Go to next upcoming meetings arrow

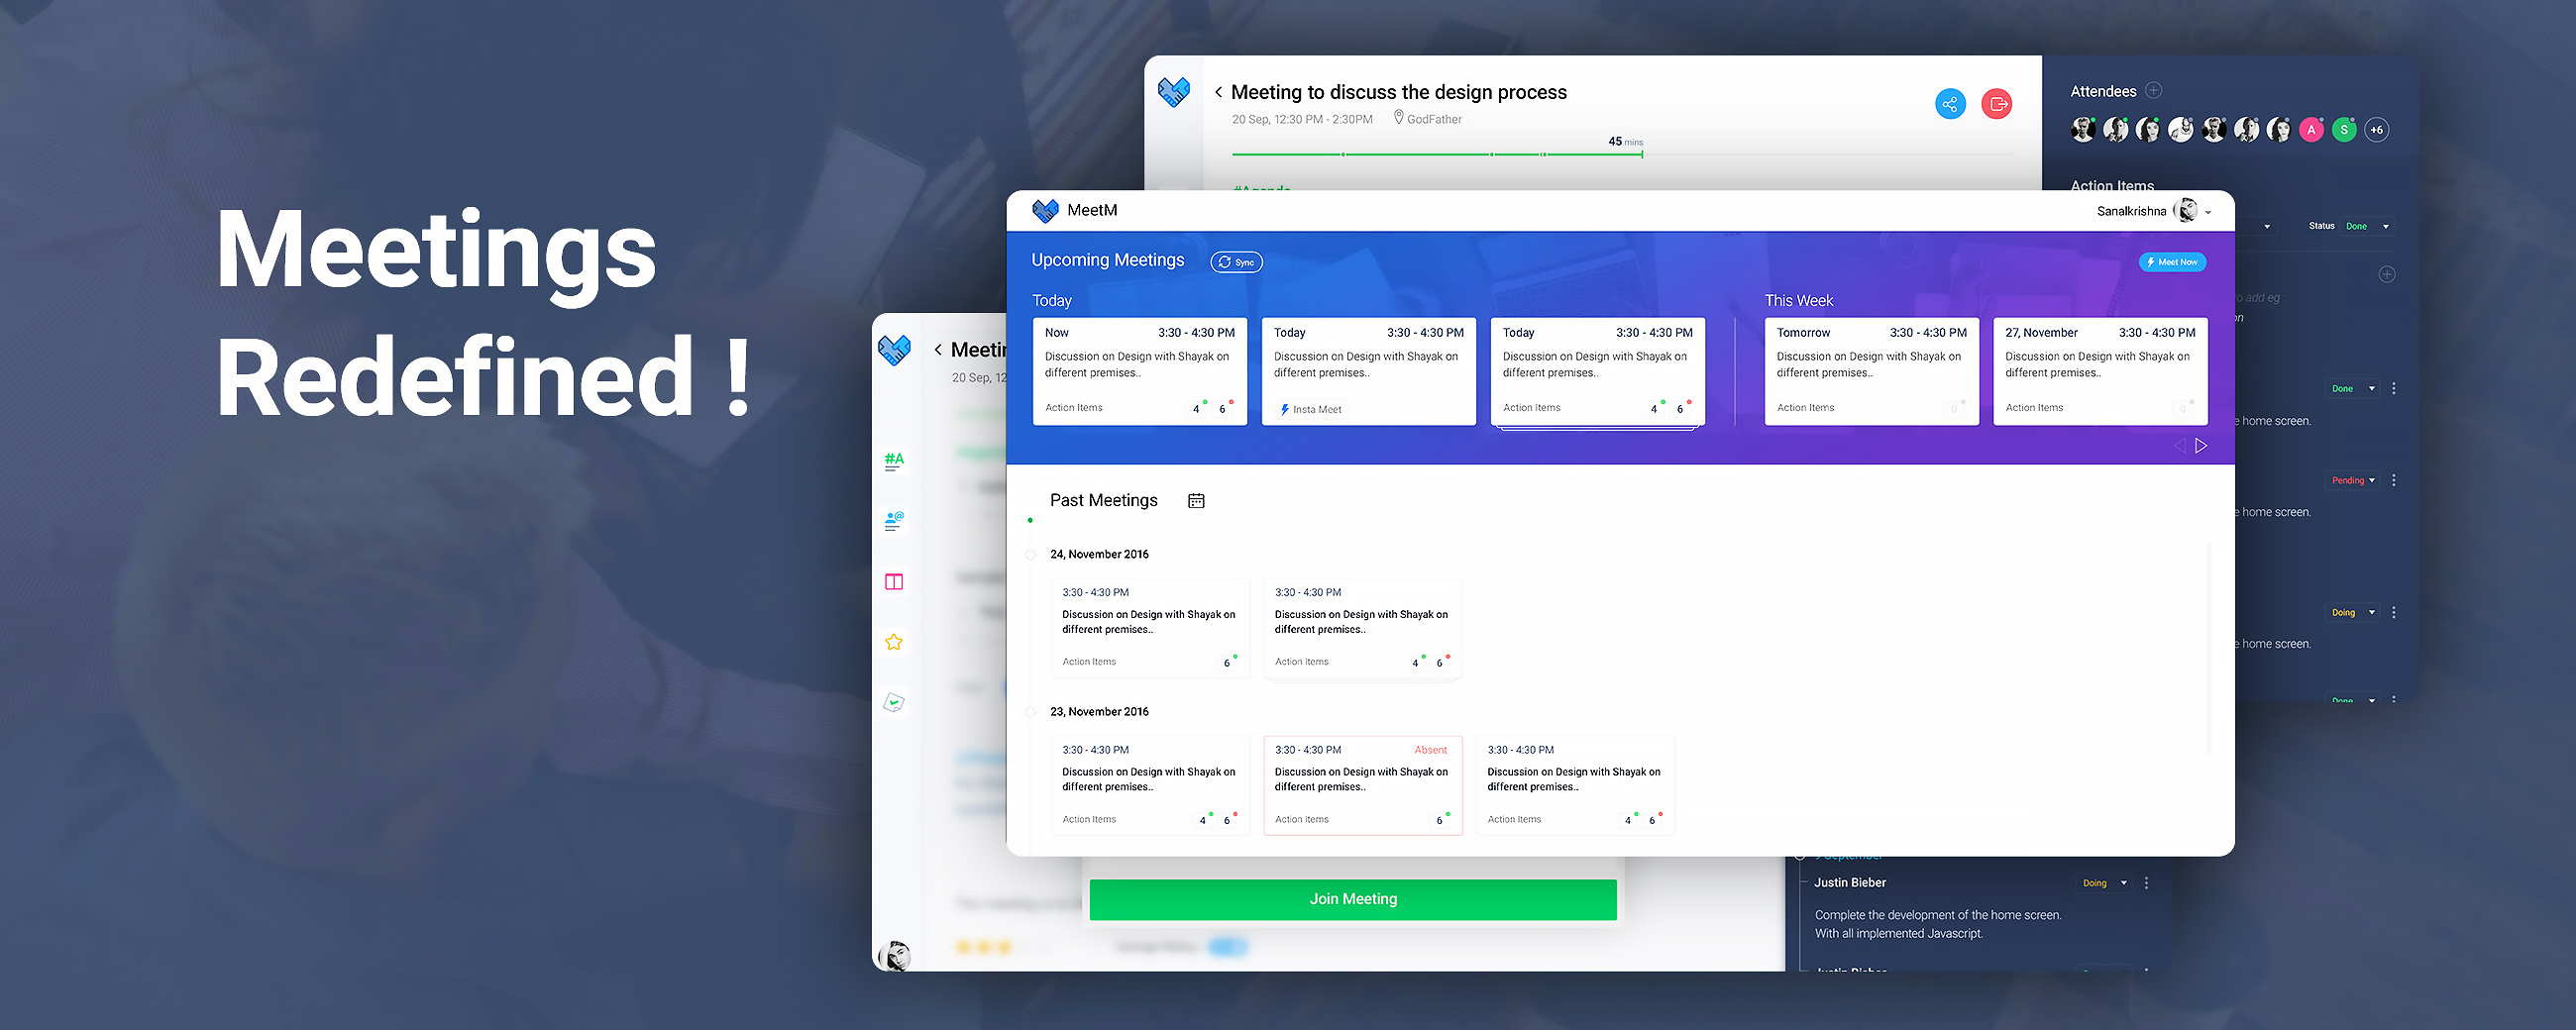[x=2201, y=446]
